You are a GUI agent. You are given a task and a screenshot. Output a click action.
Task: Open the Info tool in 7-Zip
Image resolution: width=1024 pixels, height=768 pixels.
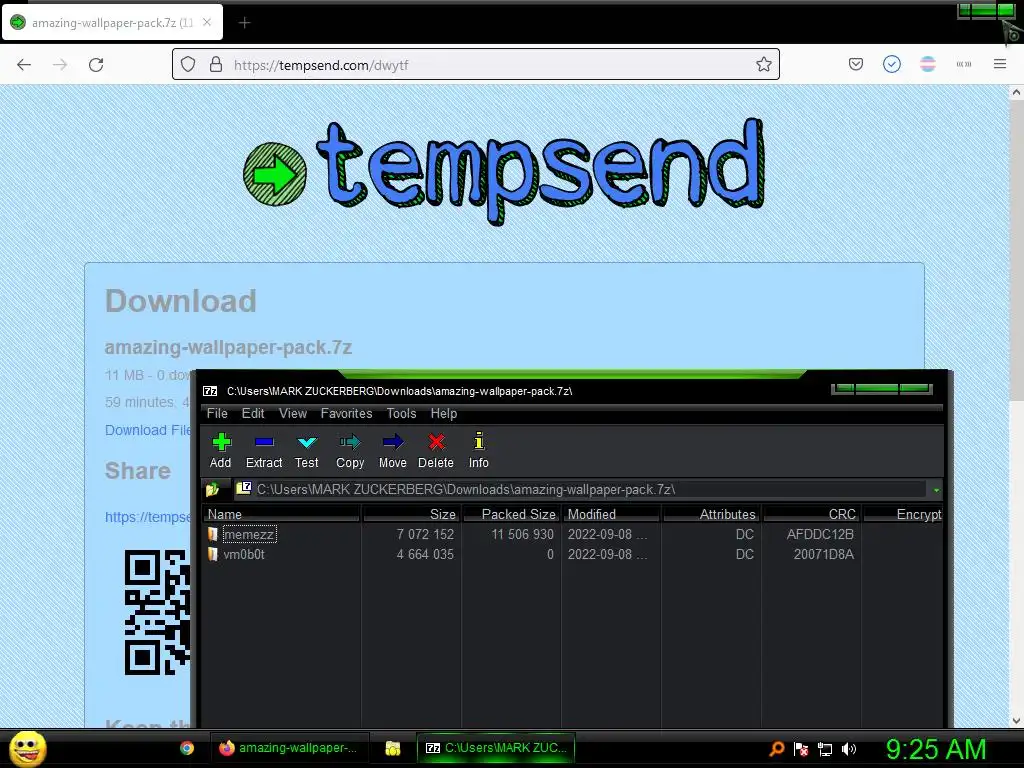pyautogui.click(x=479, y=451)
